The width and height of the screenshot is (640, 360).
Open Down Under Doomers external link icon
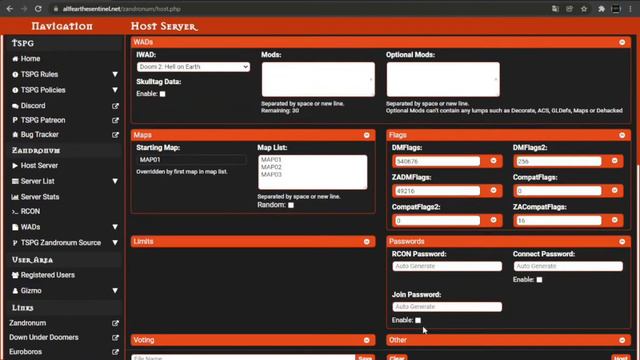[x=116, y=338]
